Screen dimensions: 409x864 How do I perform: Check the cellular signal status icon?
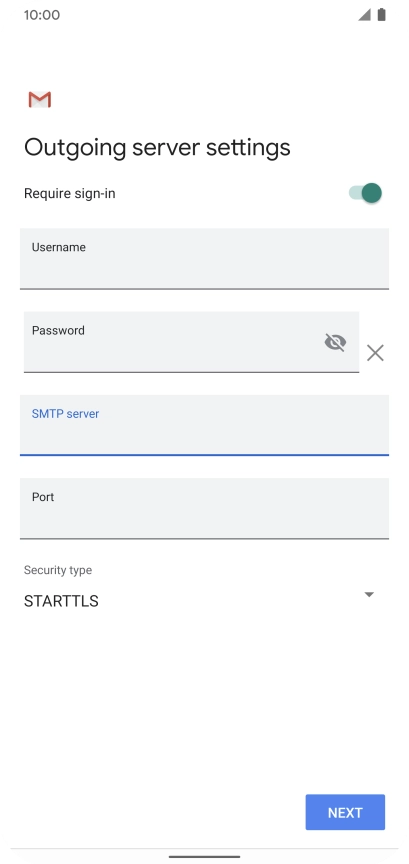point(364,15)
